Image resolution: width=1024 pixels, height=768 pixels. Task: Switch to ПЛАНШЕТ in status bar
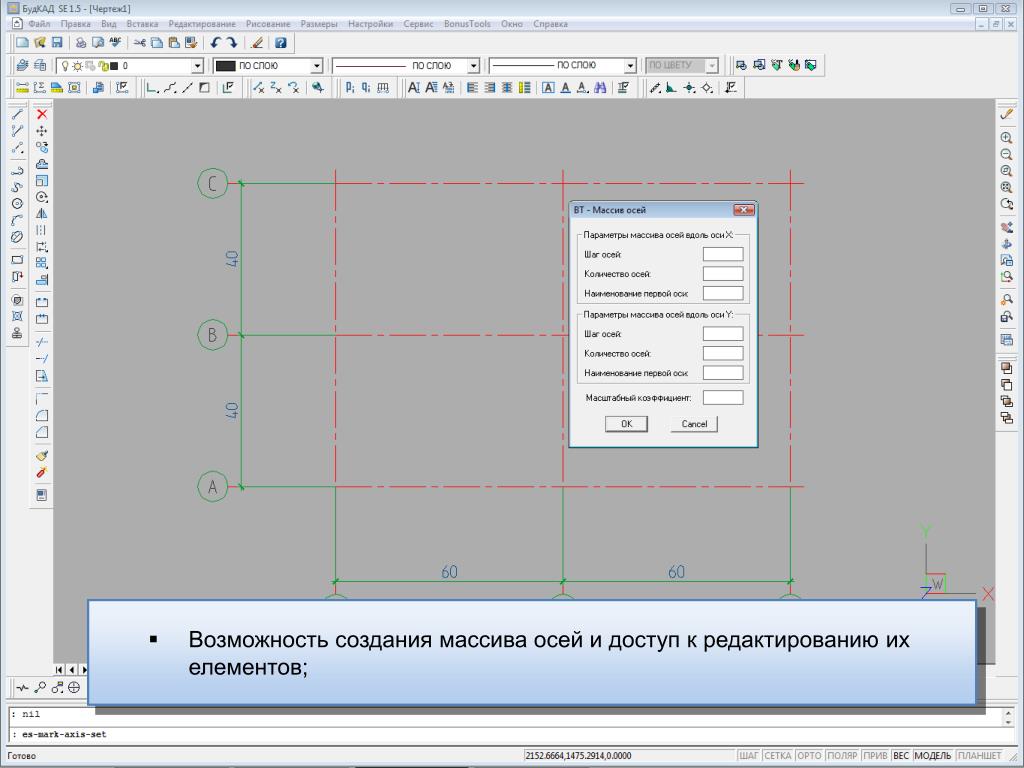click(x=980, y=756)
